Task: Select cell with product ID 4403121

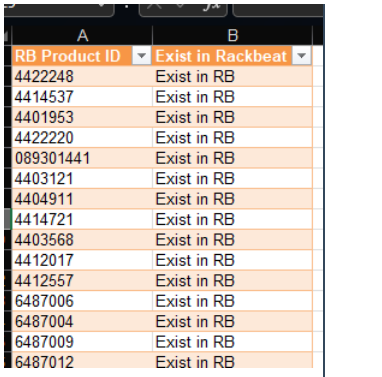Action: (x=82, y=178)
